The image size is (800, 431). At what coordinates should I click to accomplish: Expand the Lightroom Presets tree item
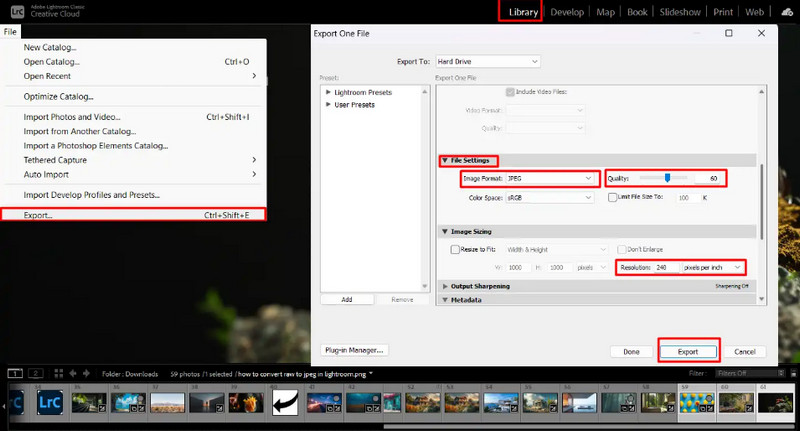(x=328, y=92)
